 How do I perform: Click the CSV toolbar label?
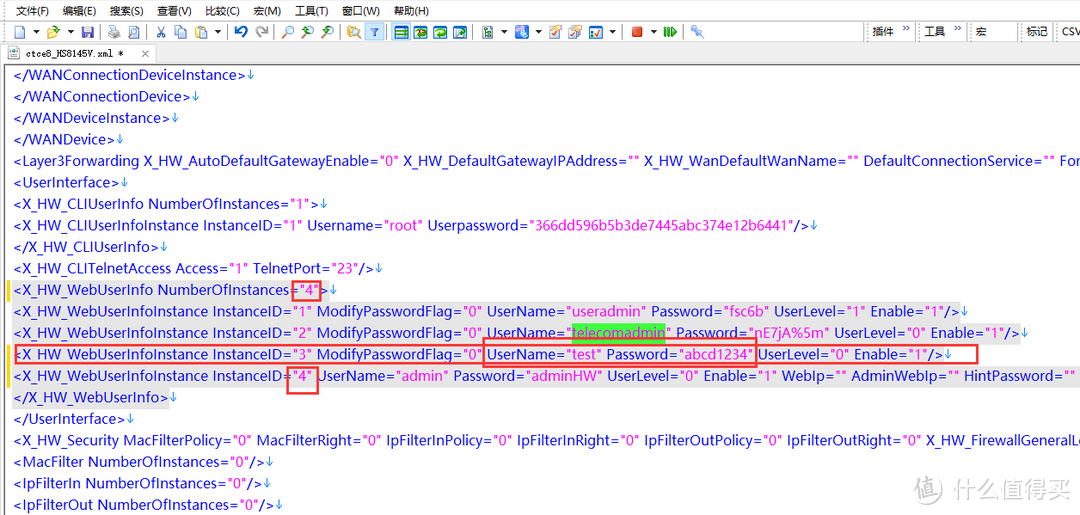coord(1070,32)
